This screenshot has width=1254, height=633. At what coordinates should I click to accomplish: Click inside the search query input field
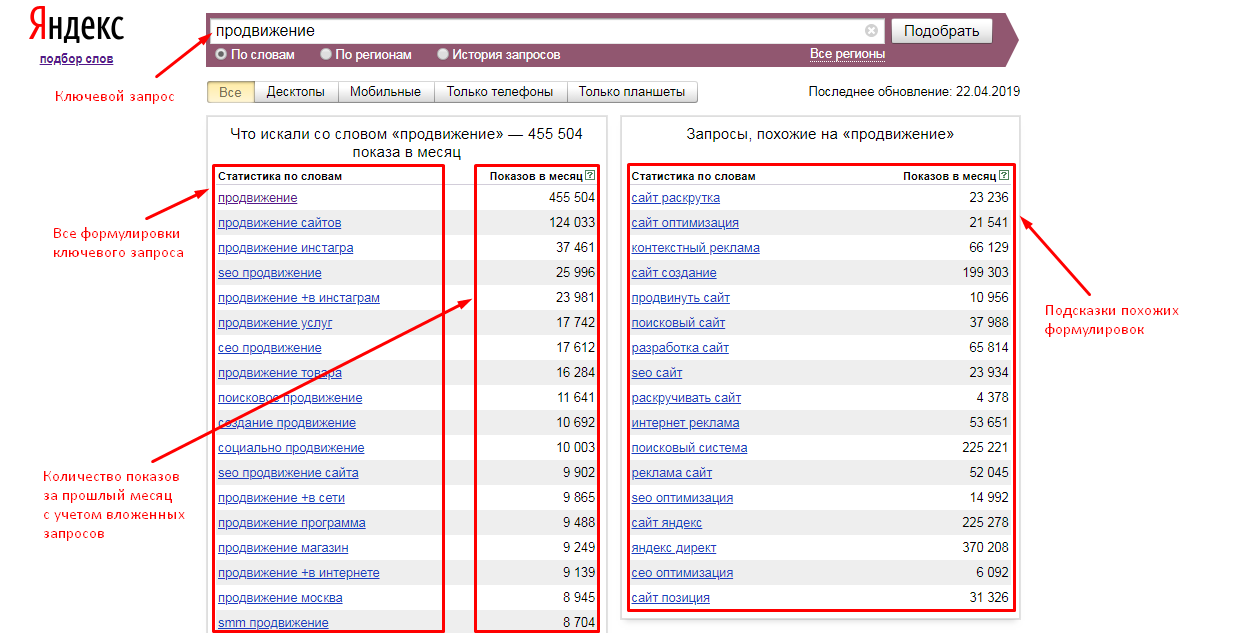[500, 29]
